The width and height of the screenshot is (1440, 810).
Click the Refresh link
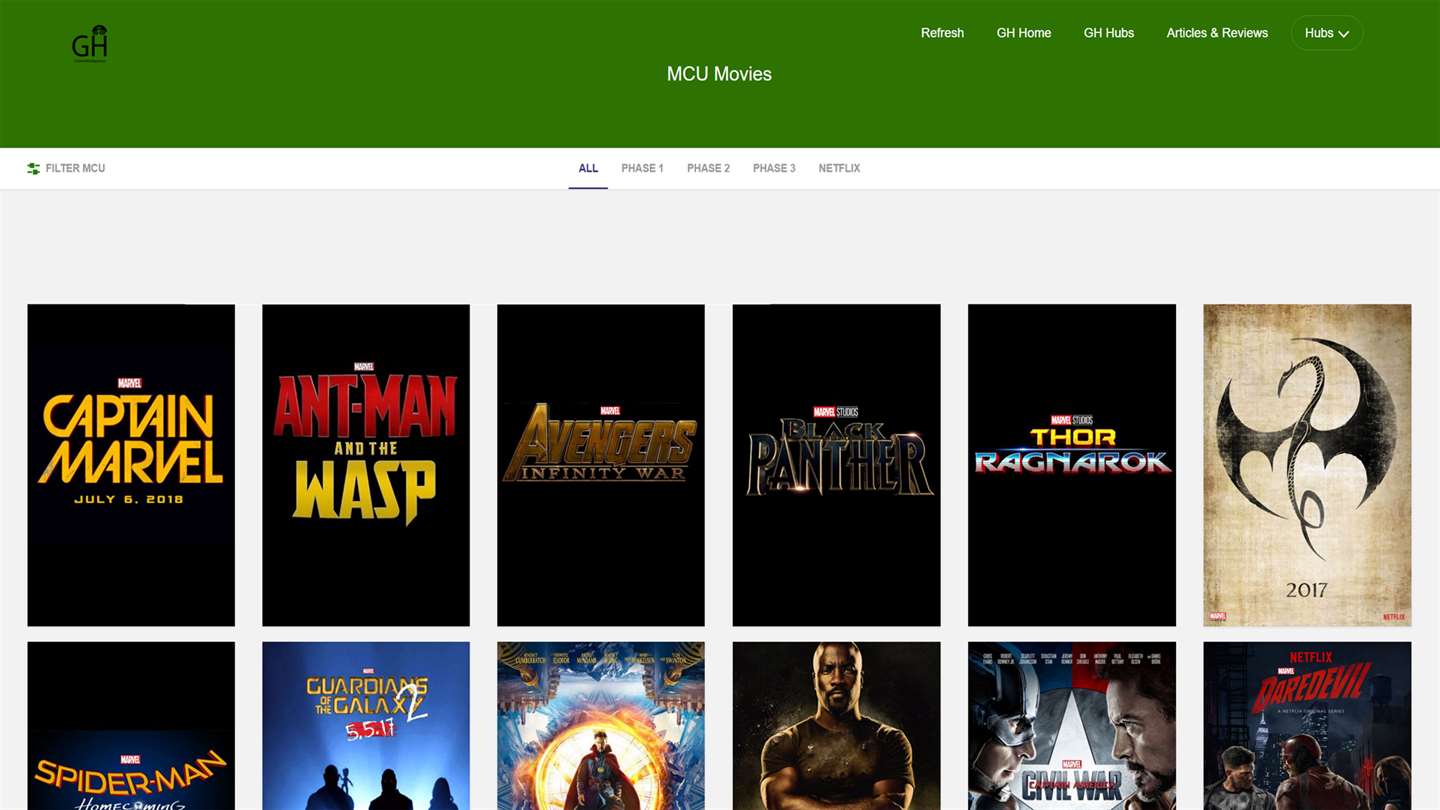click(x=942, y=33)
